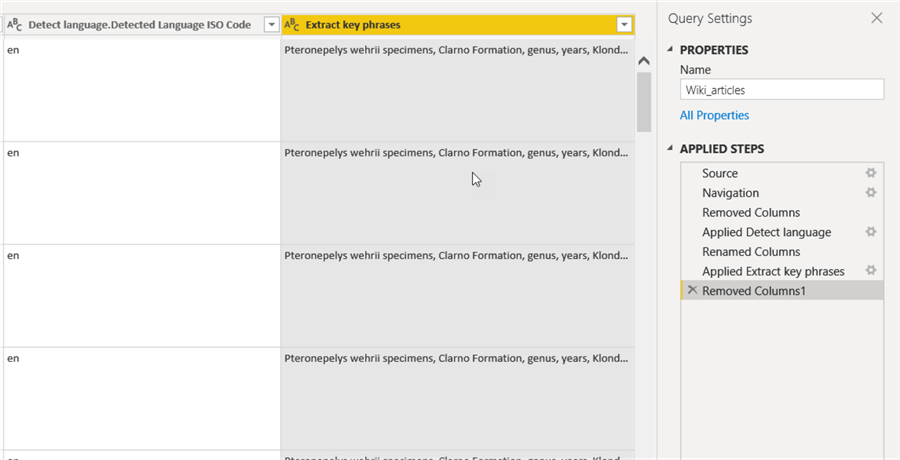Click text type icon of Extract key phrases column
The image size is (900, 460).
(292, 25)
